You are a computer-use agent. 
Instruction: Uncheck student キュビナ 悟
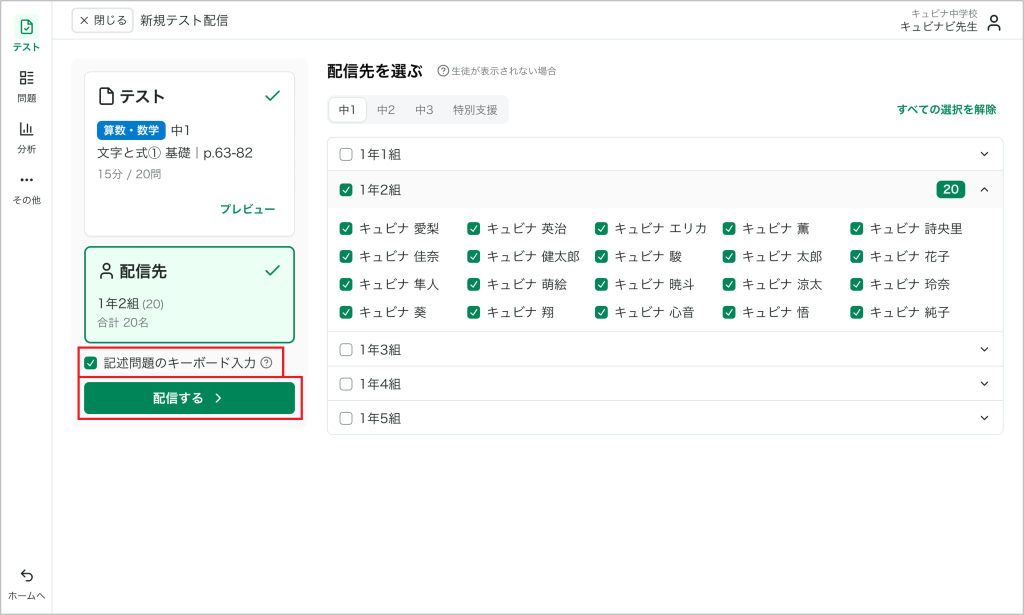coord(729,313)
